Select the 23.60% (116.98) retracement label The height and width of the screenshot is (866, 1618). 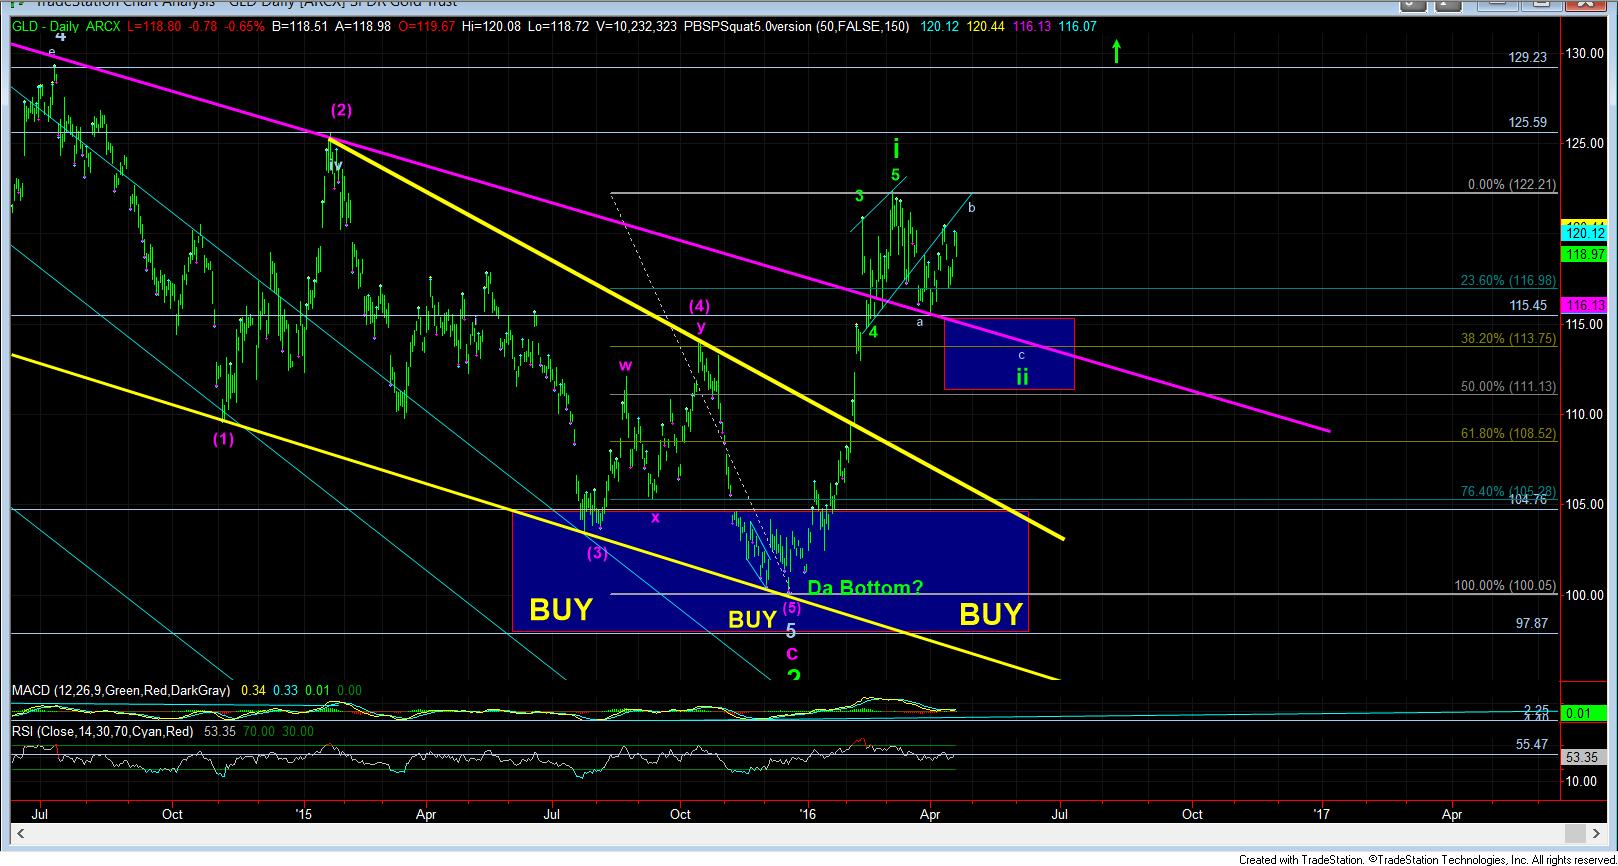[1508, 281]
